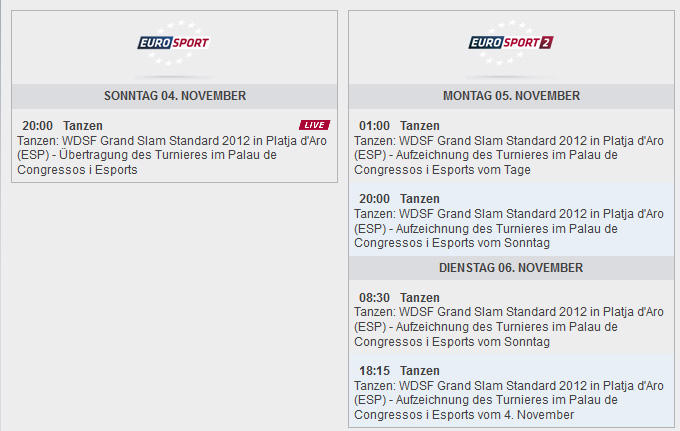
Task: Open the 01:00 Tanzen entry on Monday
Action: (x=511, y=146)
